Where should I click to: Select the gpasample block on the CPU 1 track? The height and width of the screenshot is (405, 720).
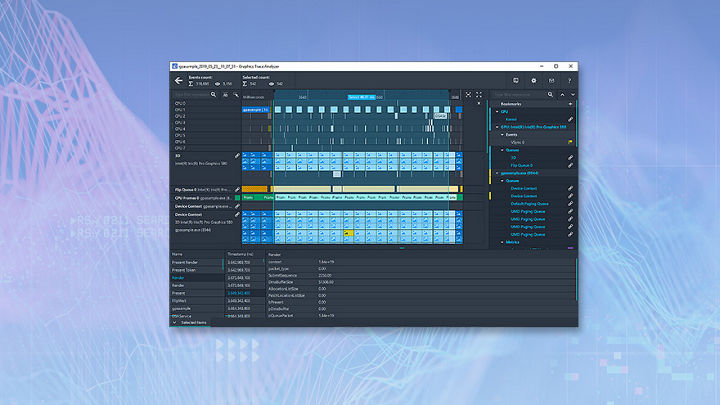pyautogui.click(x=255, y=110)
